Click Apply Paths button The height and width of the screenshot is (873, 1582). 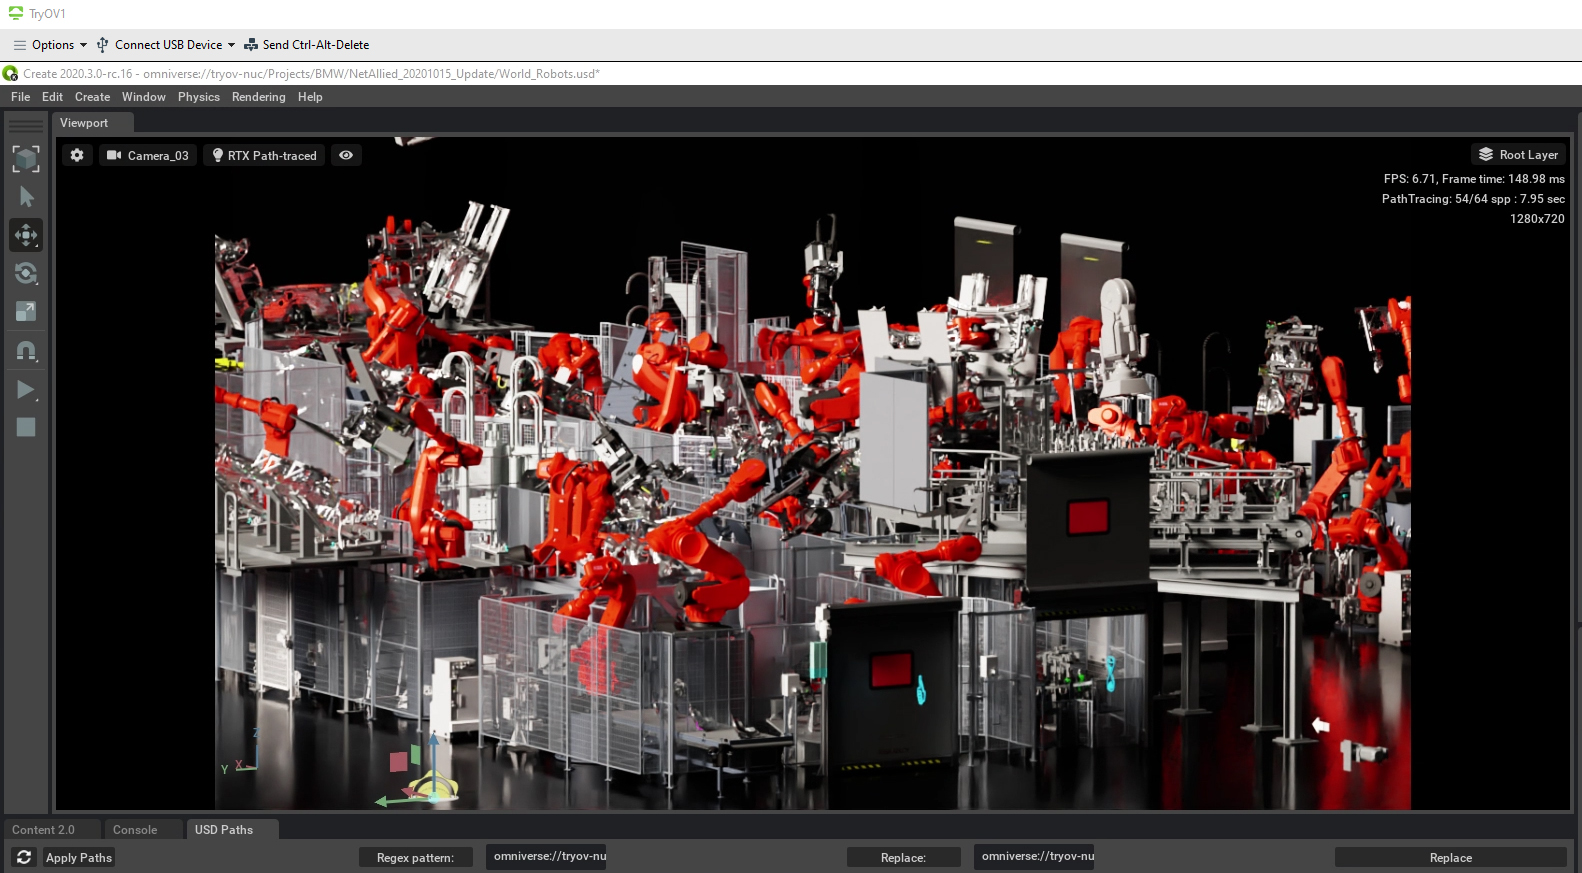[x=79, y=858]
